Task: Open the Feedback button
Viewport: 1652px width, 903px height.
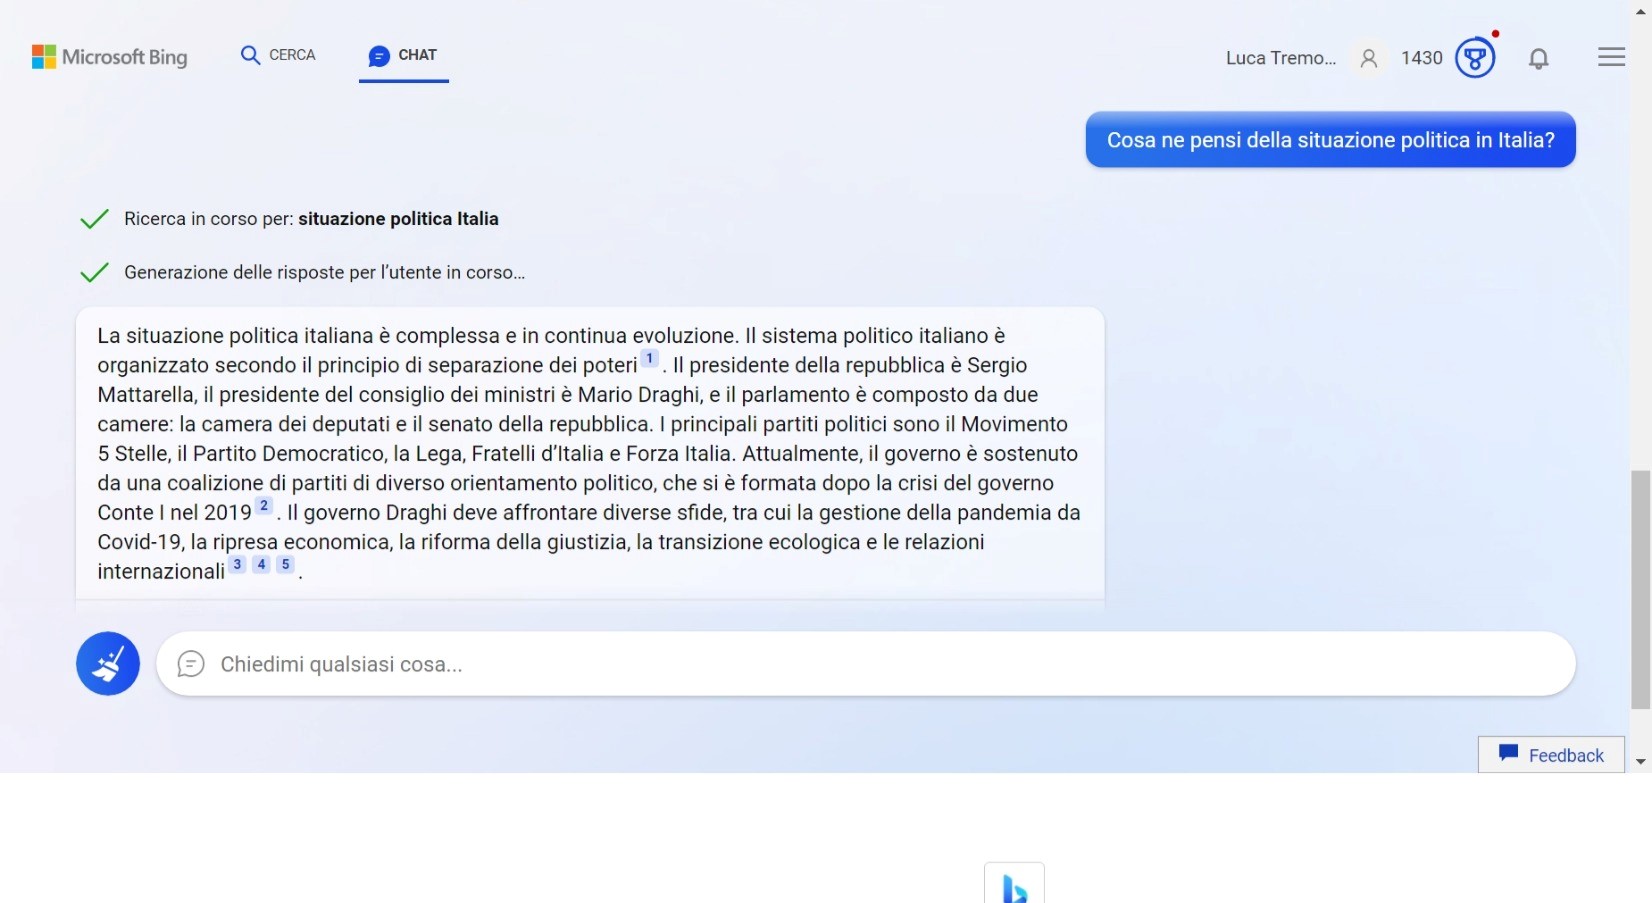Action: pyautogui.click(x=1551, y=755)
